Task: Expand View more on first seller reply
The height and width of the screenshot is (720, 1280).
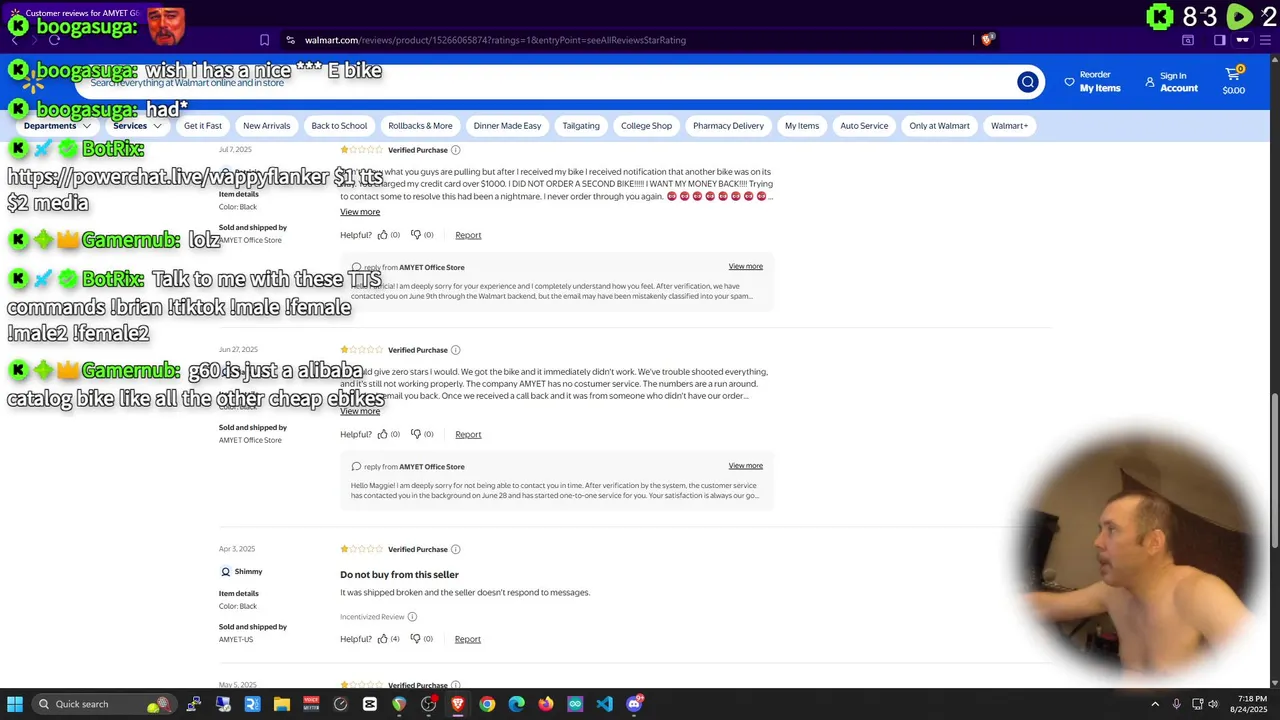Action: [x=746, y=267]
